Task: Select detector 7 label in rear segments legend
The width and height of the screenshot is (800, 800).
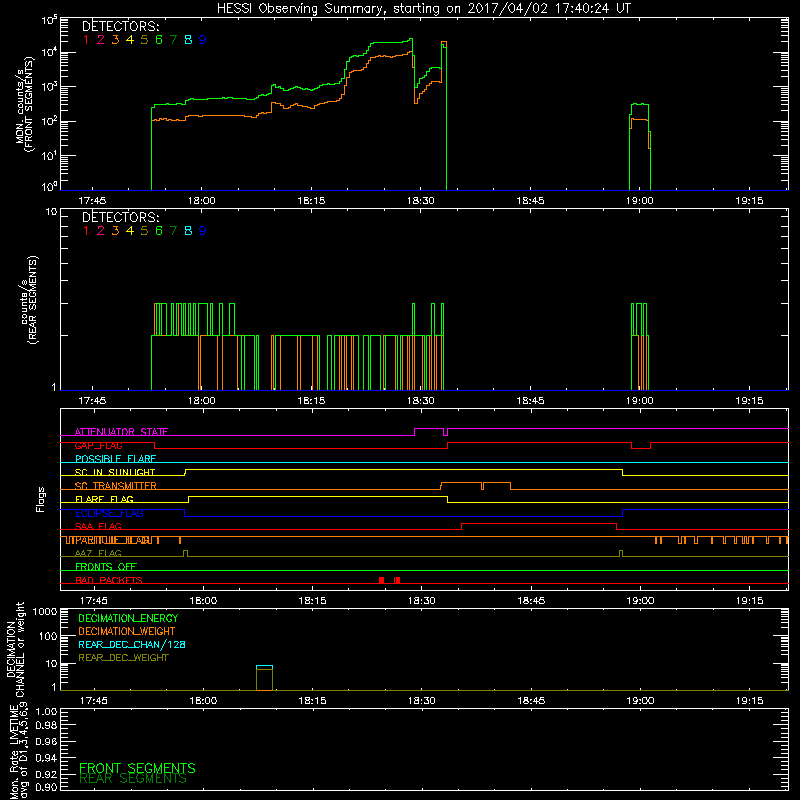Action: 173,231
